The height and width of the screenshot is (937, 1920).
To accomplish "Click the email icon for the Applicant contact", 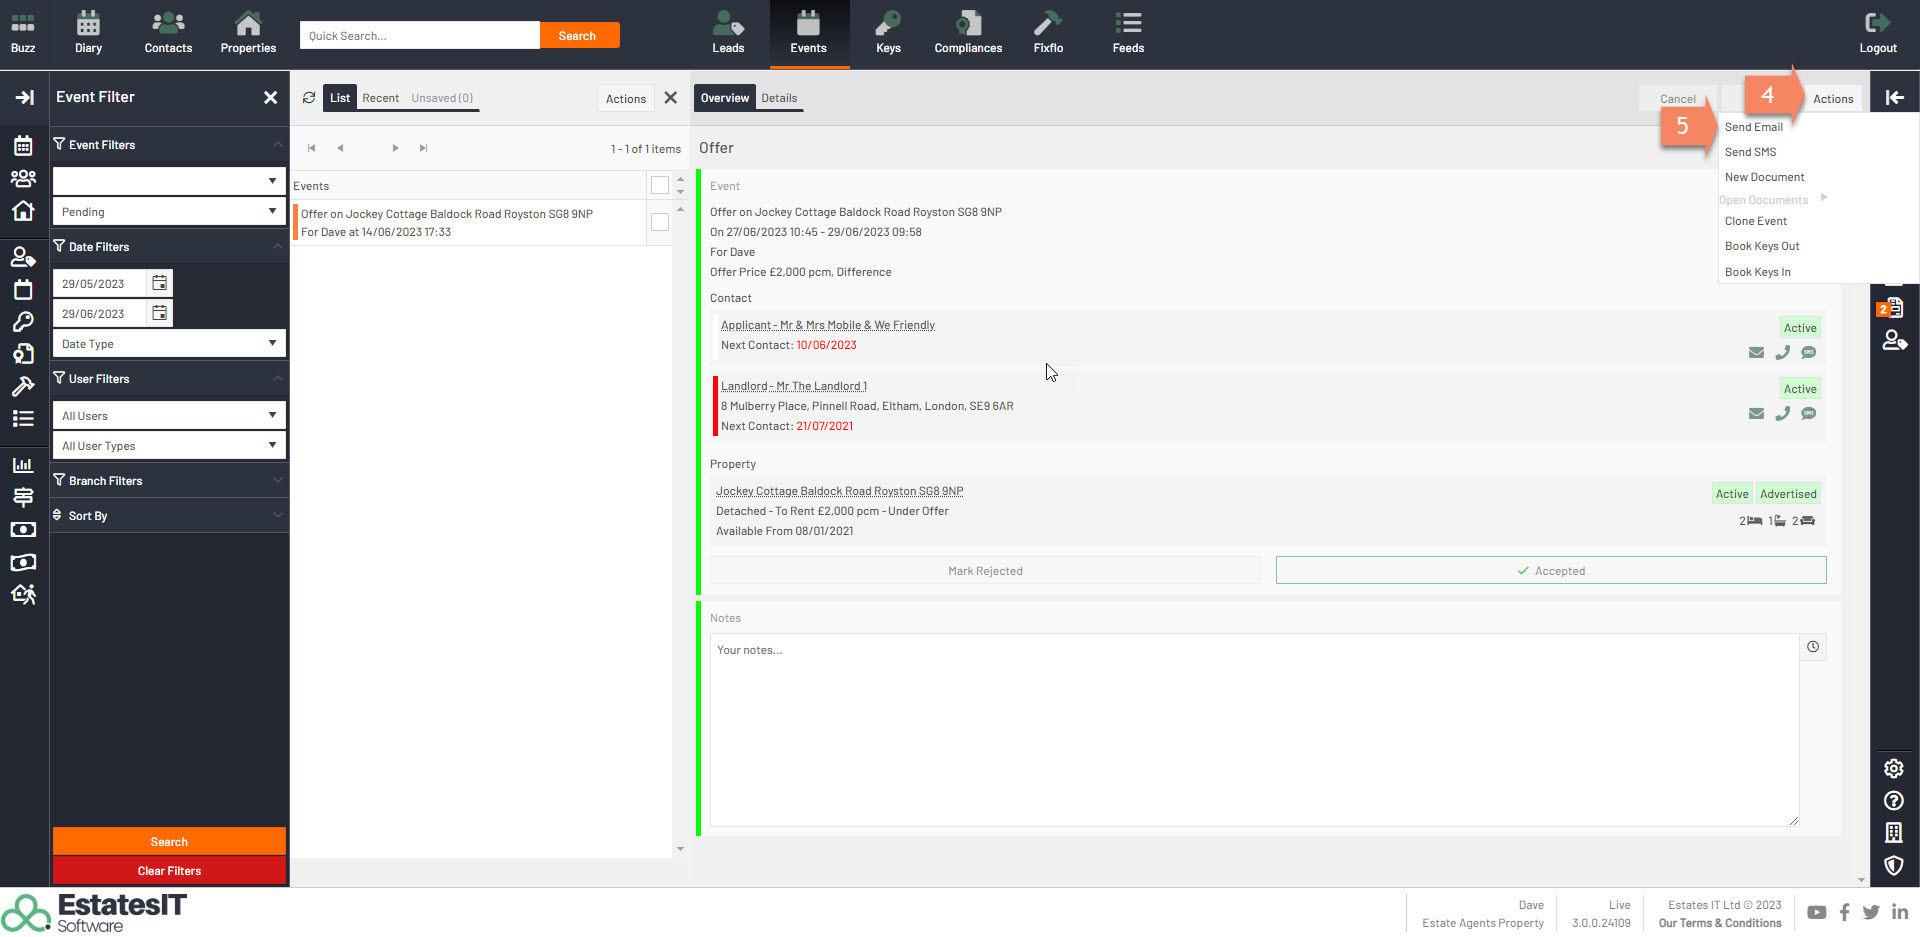I will [x=1755, y=353].
